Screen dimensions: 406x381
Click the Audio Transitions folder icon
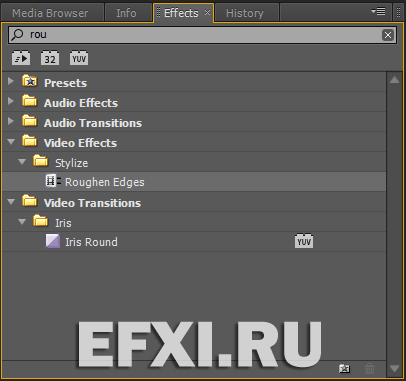30,121
